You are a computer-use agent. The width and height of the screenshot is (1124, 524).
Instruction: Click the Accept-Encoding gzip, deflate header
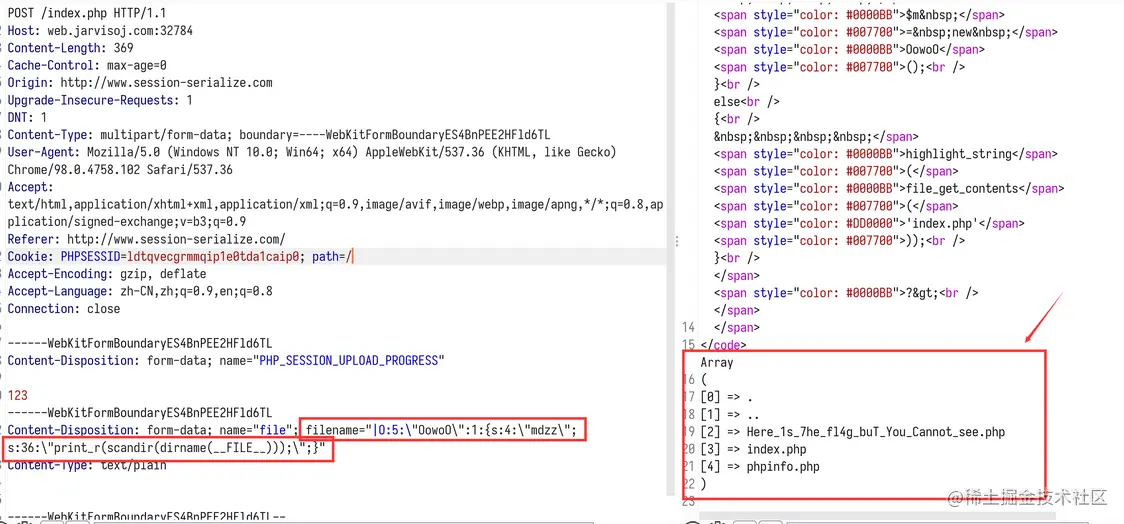pyautogui.click(x=107, y=274)
